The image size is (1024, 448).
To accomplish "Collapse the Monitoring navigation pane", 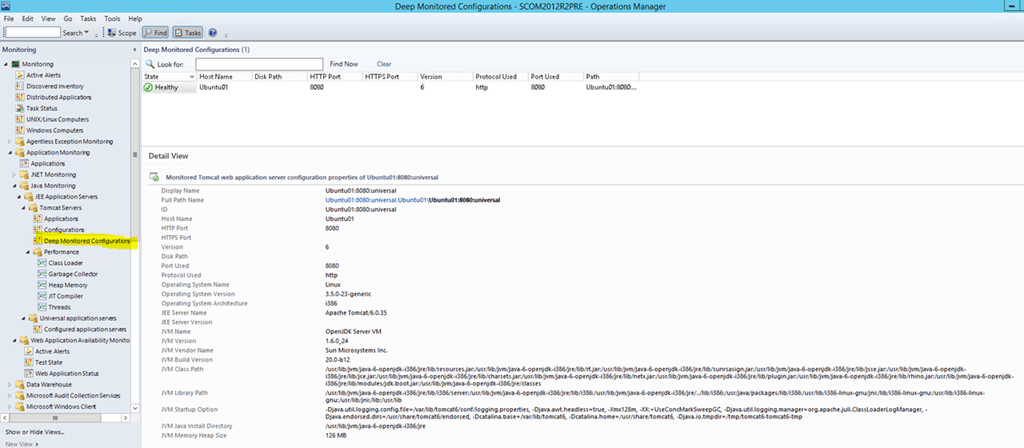I will click(135, 50).
